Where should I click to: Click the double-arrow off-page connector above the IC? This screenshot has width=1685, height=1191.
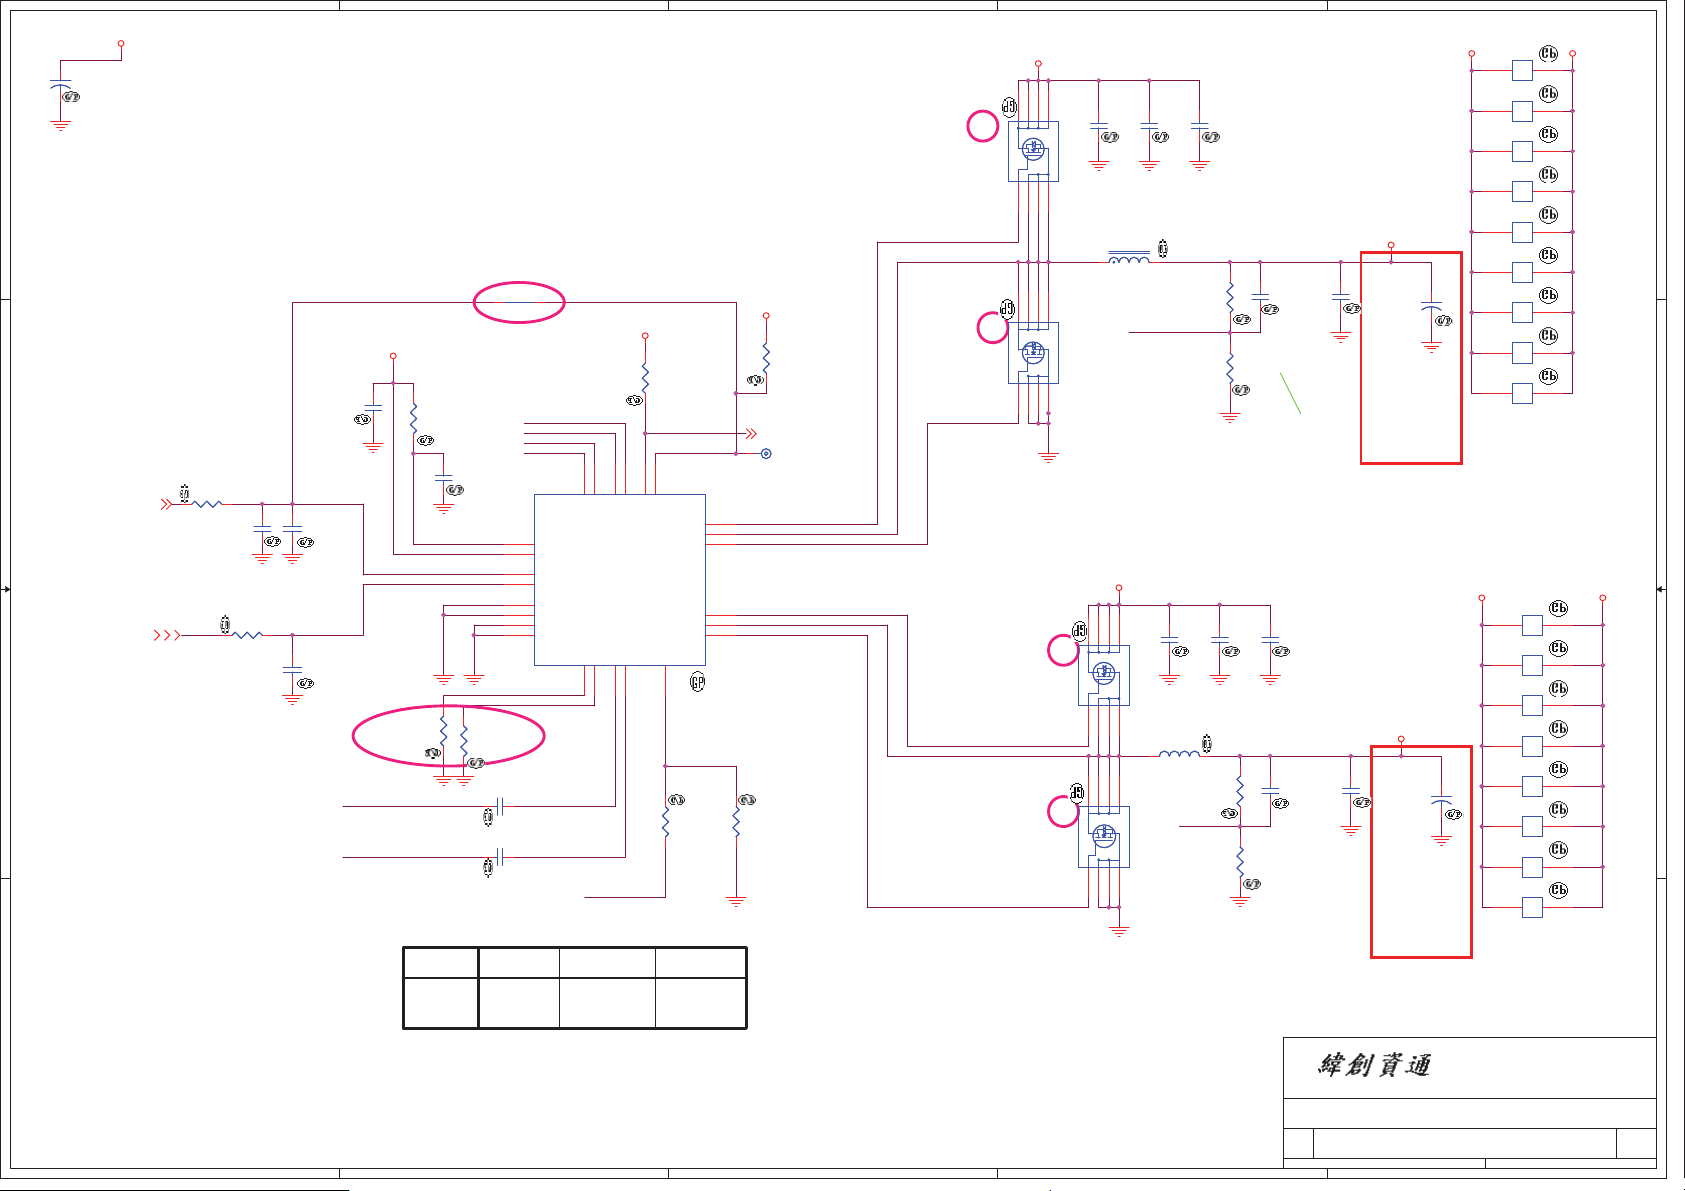pos(751,434)
